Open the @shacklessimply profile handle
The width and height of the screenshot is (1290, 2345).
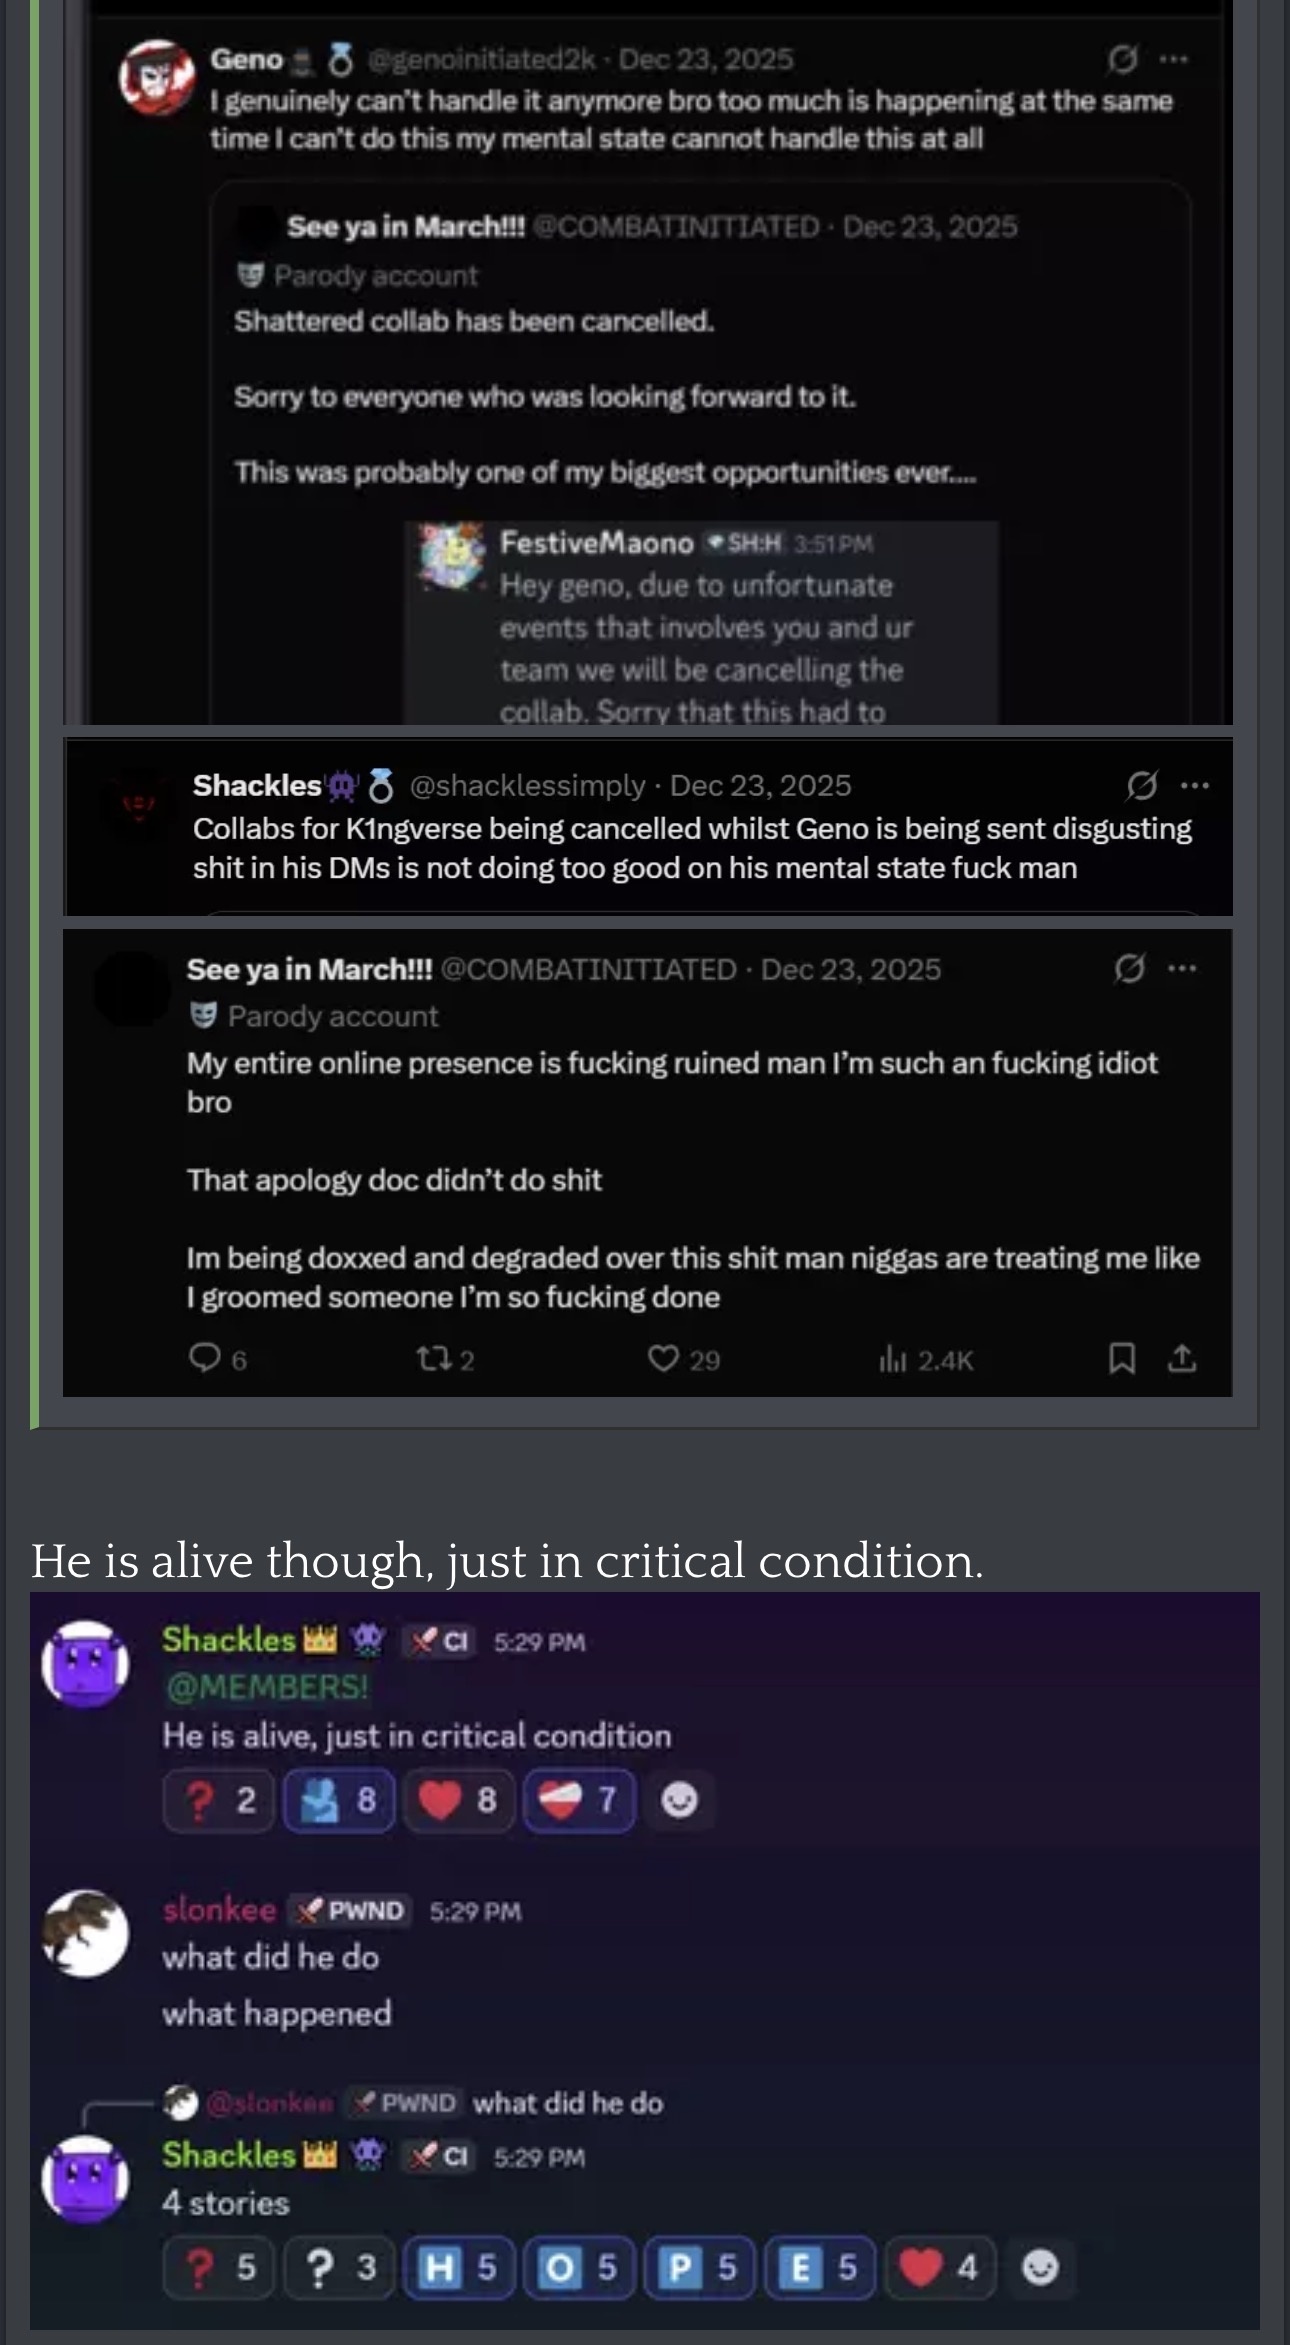tap(527, 786)
